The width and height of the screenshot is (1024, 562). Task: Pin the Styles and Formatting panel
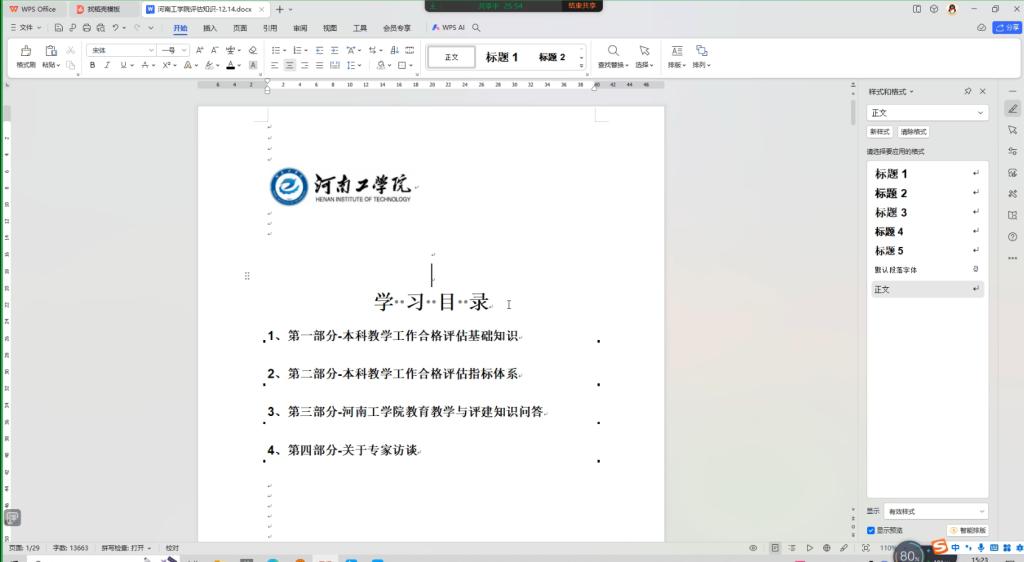point(968,91)
